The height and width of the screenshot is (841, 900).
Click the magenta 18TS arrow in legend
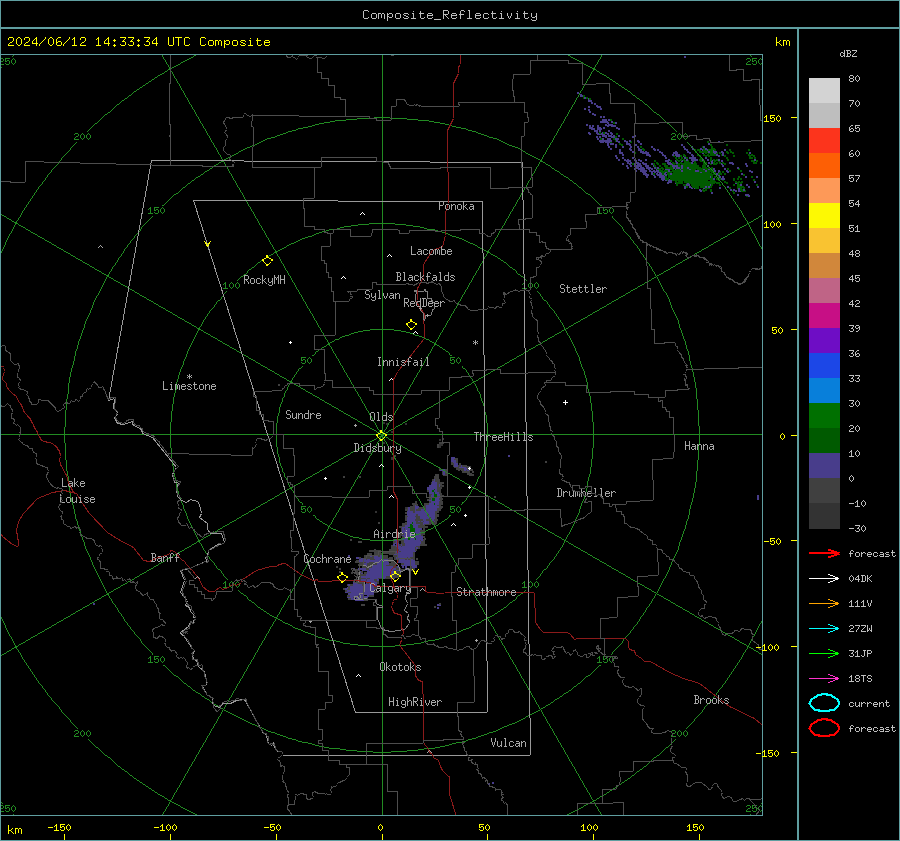824,679
